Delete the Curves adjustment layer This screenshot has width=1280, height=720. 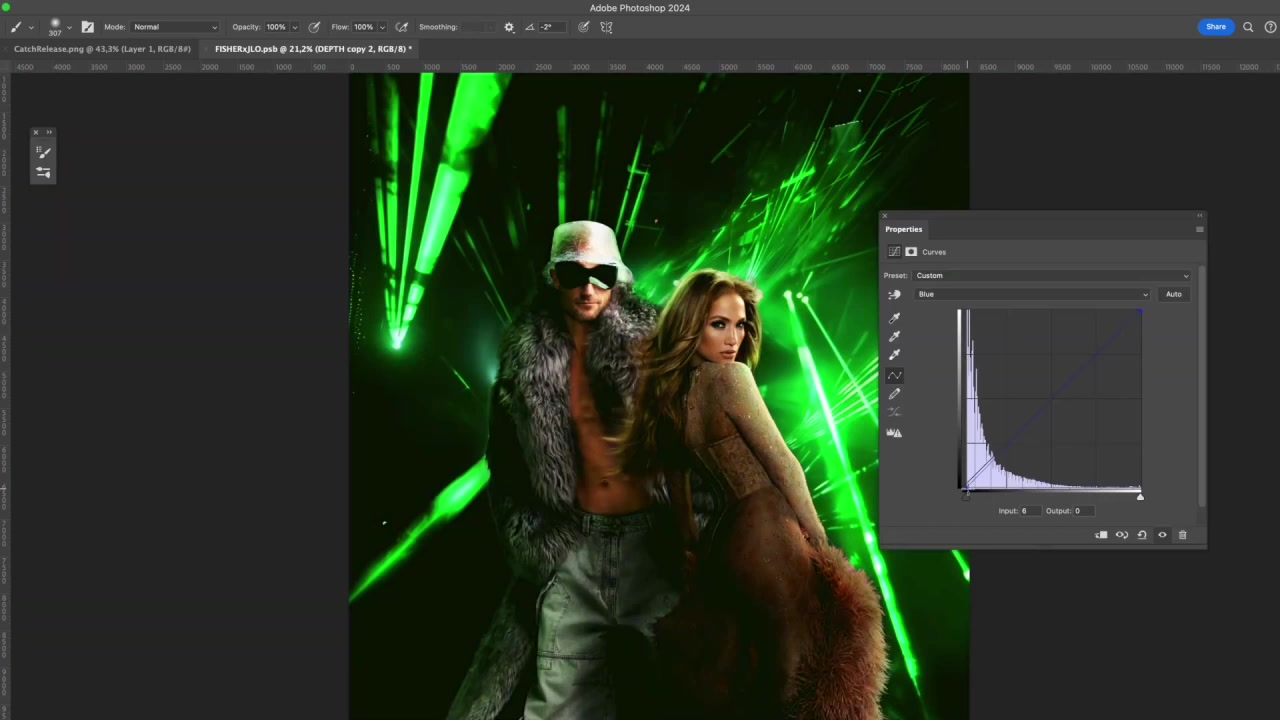tap(1182, 535)
